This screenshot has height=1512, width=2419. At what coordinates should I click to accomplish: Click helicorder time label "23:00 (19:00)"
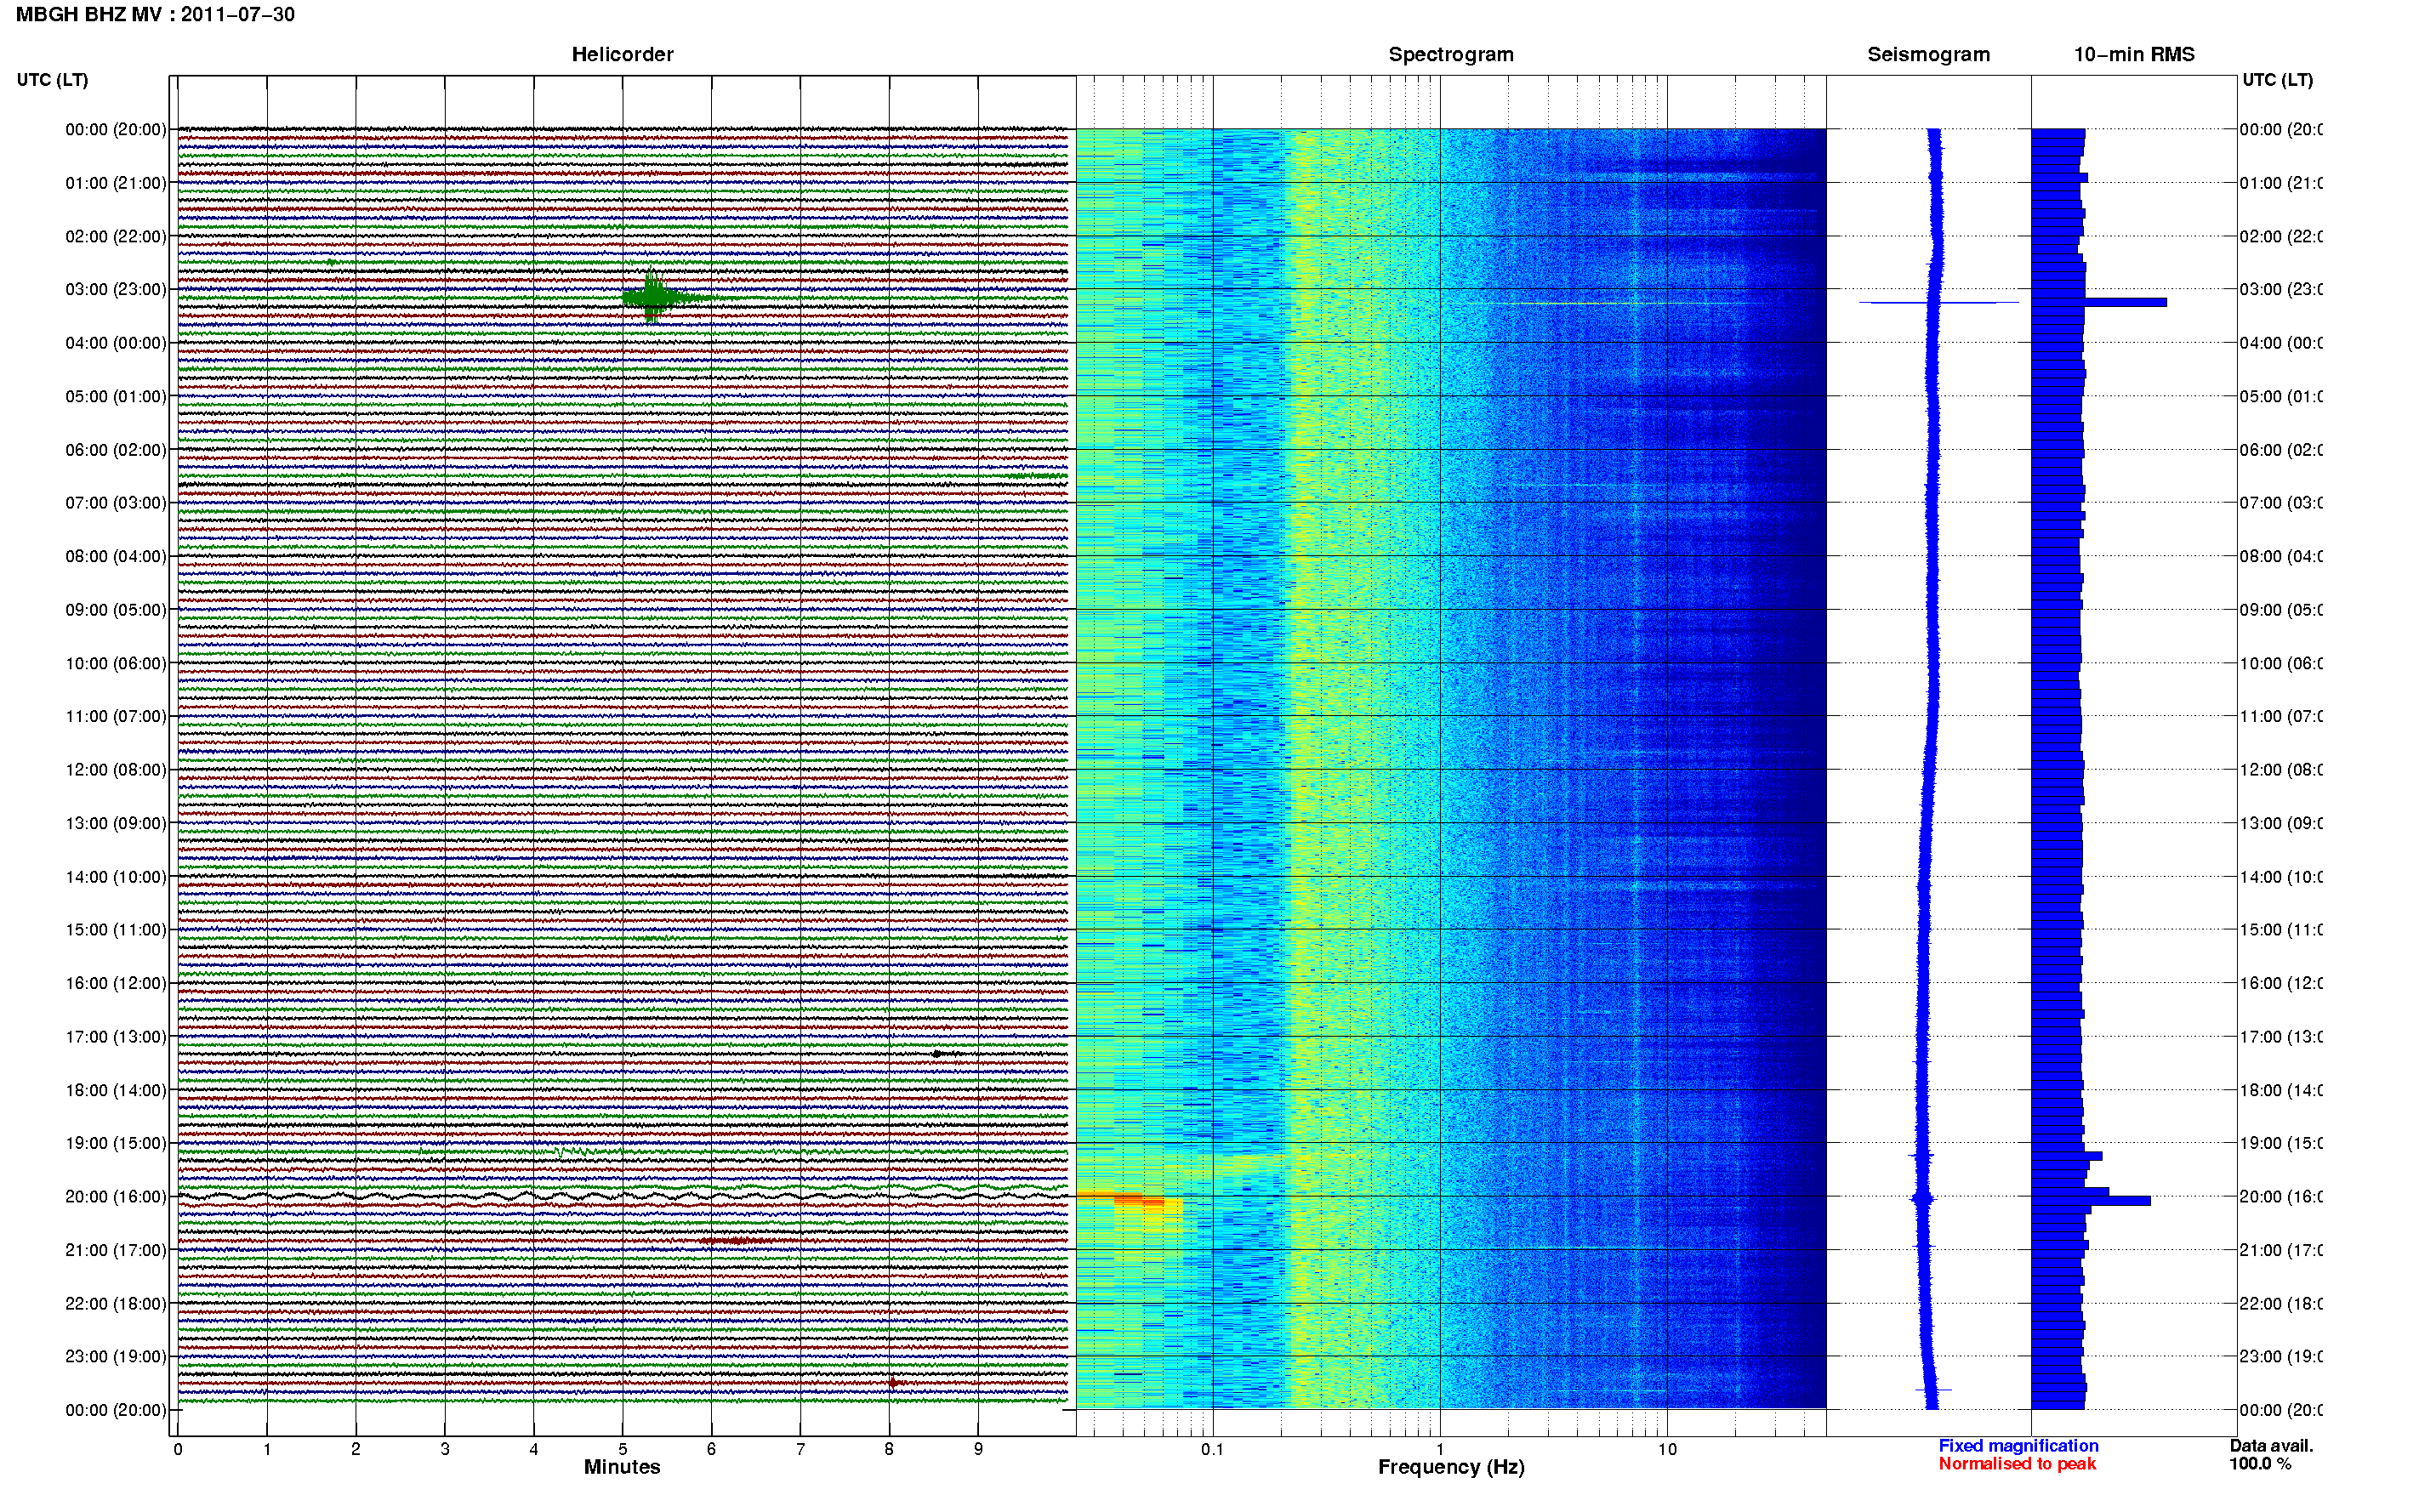tap(116, 1357)
